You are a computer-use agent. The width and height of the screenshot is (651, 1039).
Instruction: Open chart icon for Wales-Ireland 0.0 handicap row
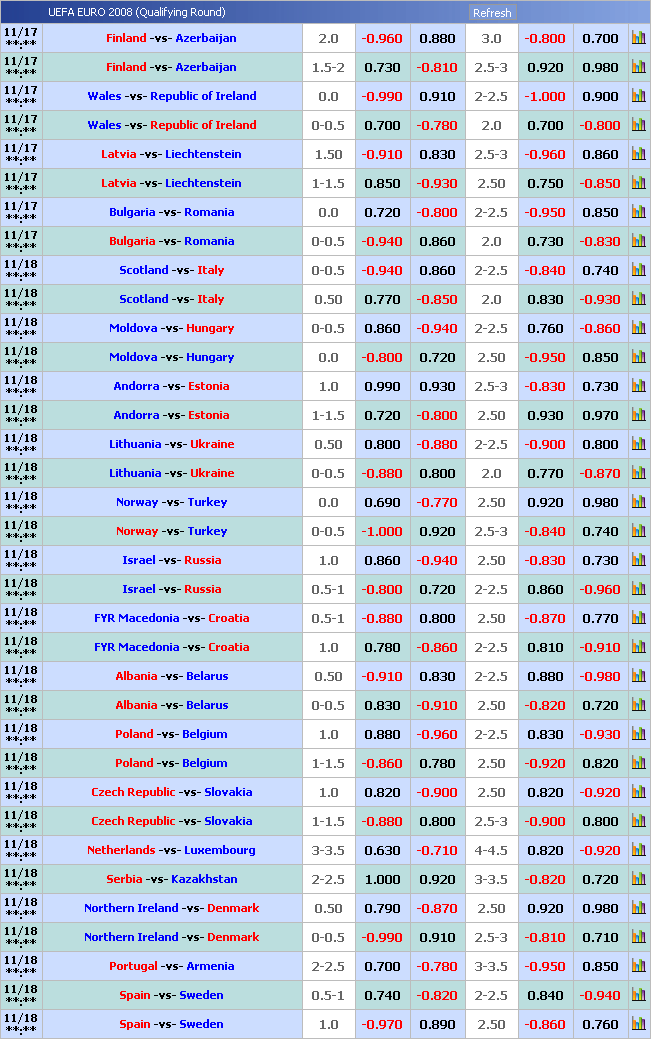638,96
